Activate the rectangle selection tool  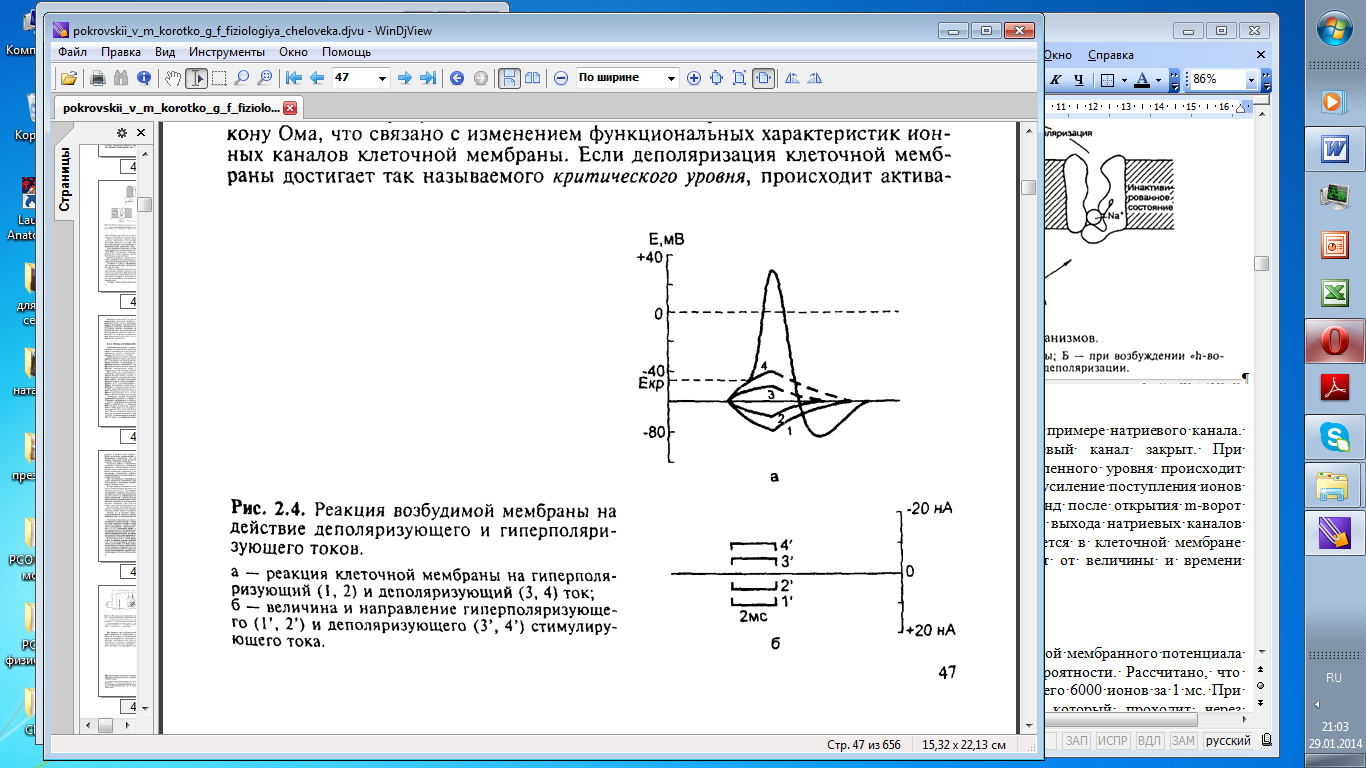click(218, 78)
